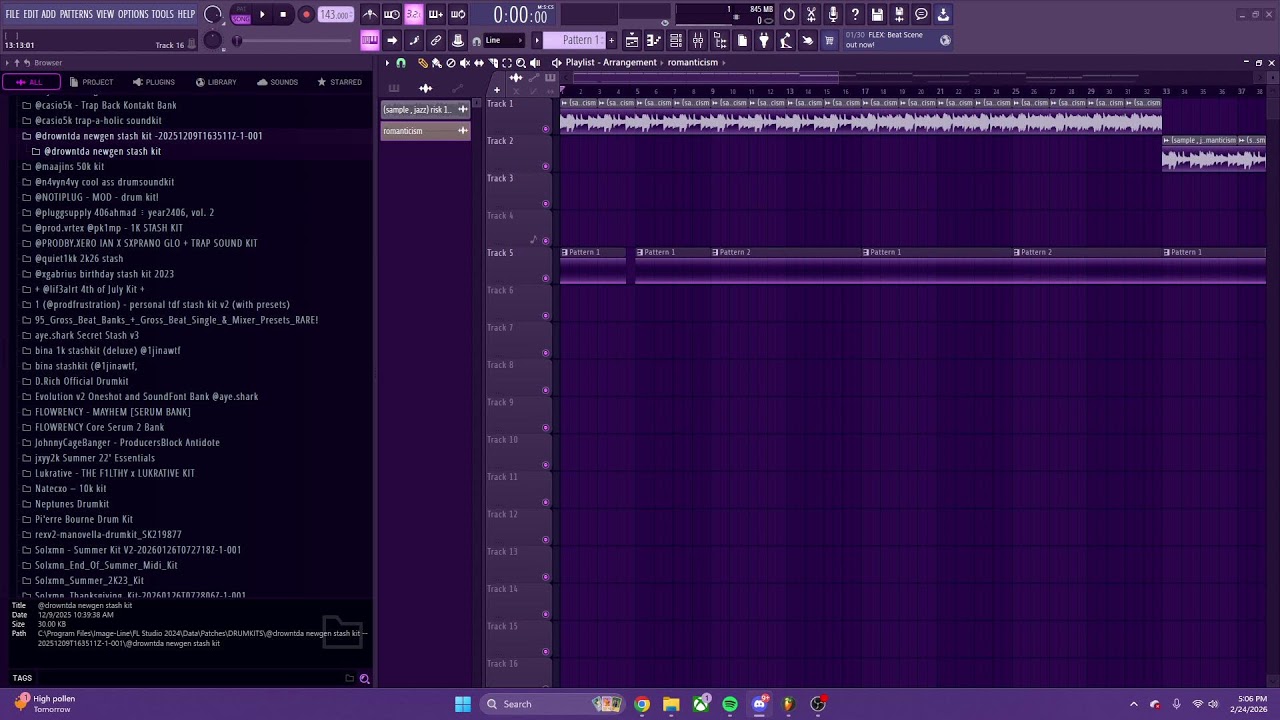Select the playlist Paint brush tool

(437, 63)
